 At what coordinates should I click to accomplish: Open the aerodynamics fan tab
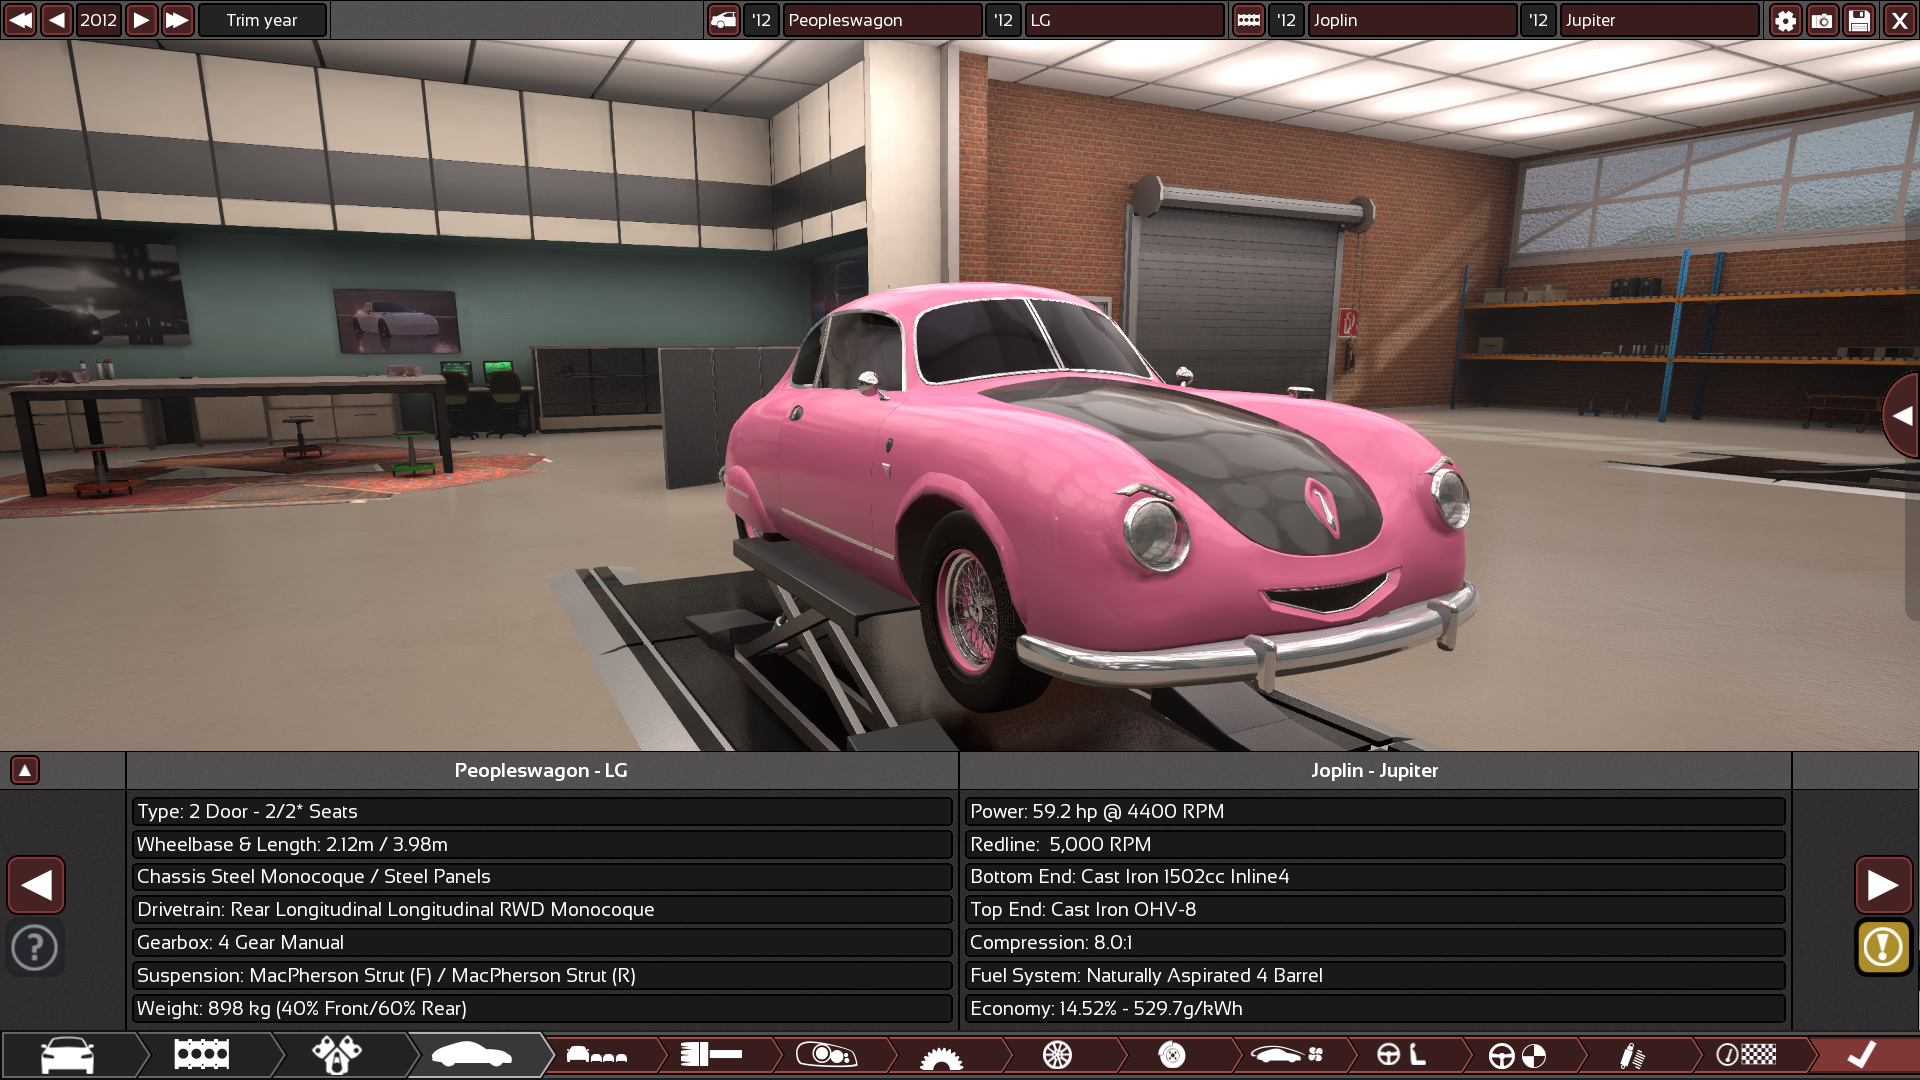click(x=1287, y=1055)
